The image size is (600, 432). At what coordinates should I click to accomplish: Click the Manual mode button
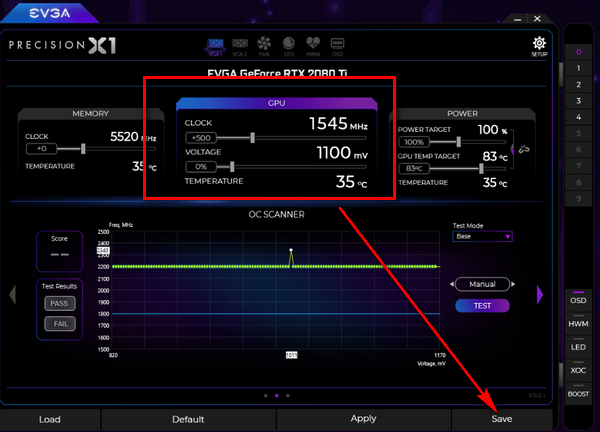482,284
